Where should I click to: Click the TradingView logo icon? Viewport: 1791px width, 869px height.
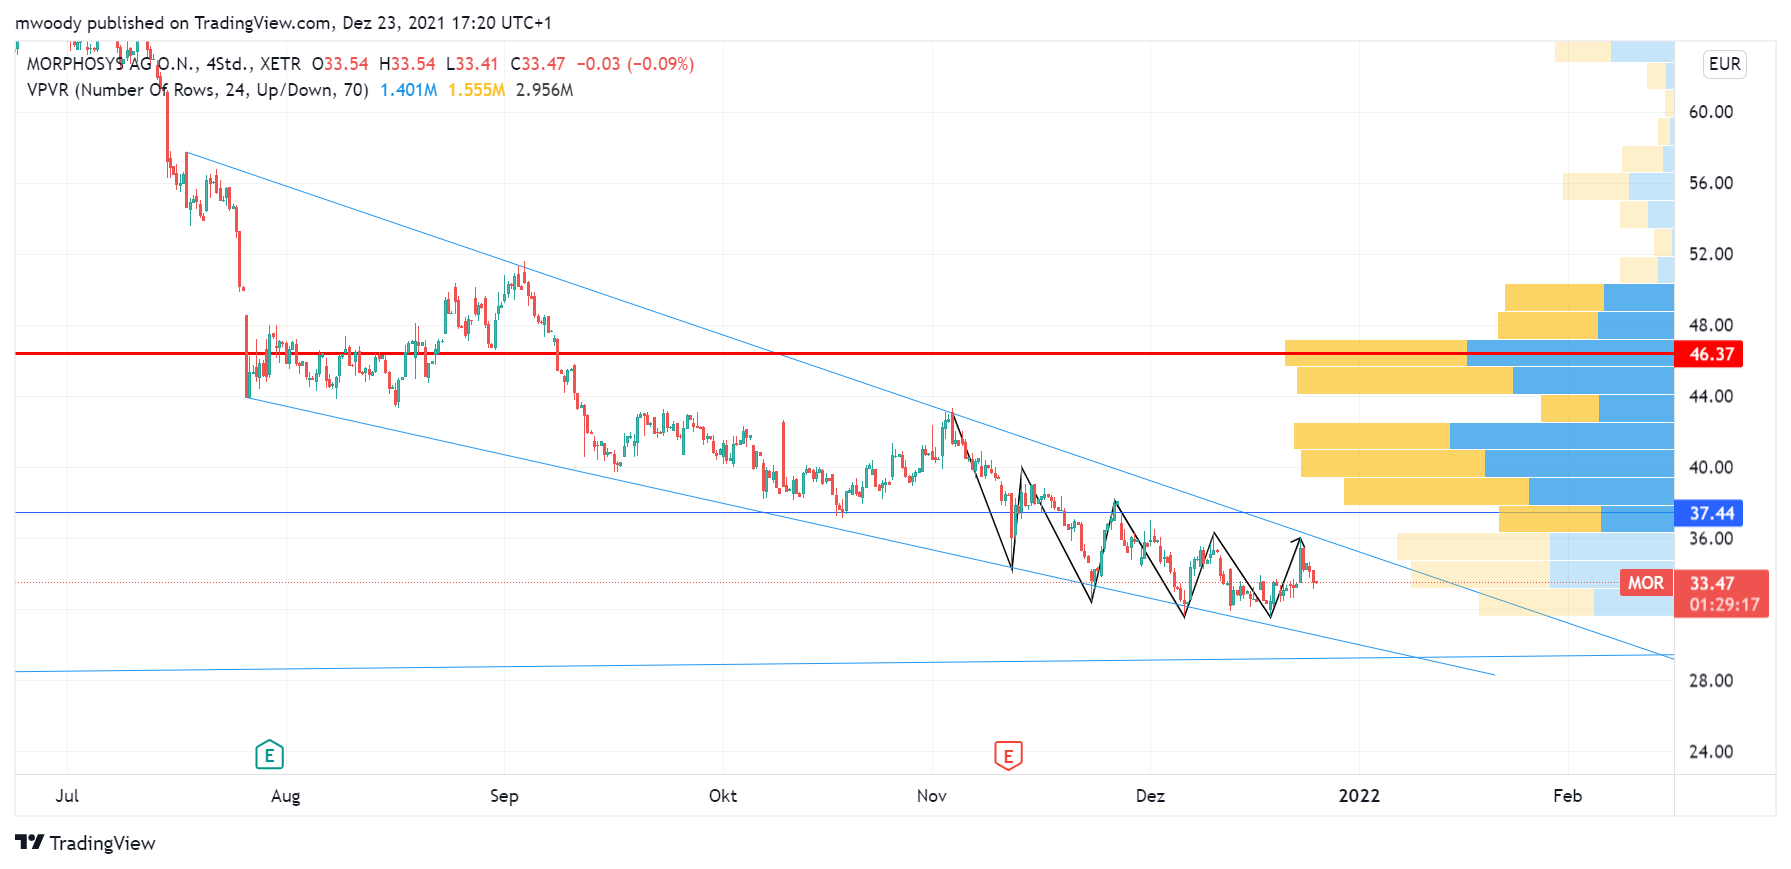pos(30,843)
